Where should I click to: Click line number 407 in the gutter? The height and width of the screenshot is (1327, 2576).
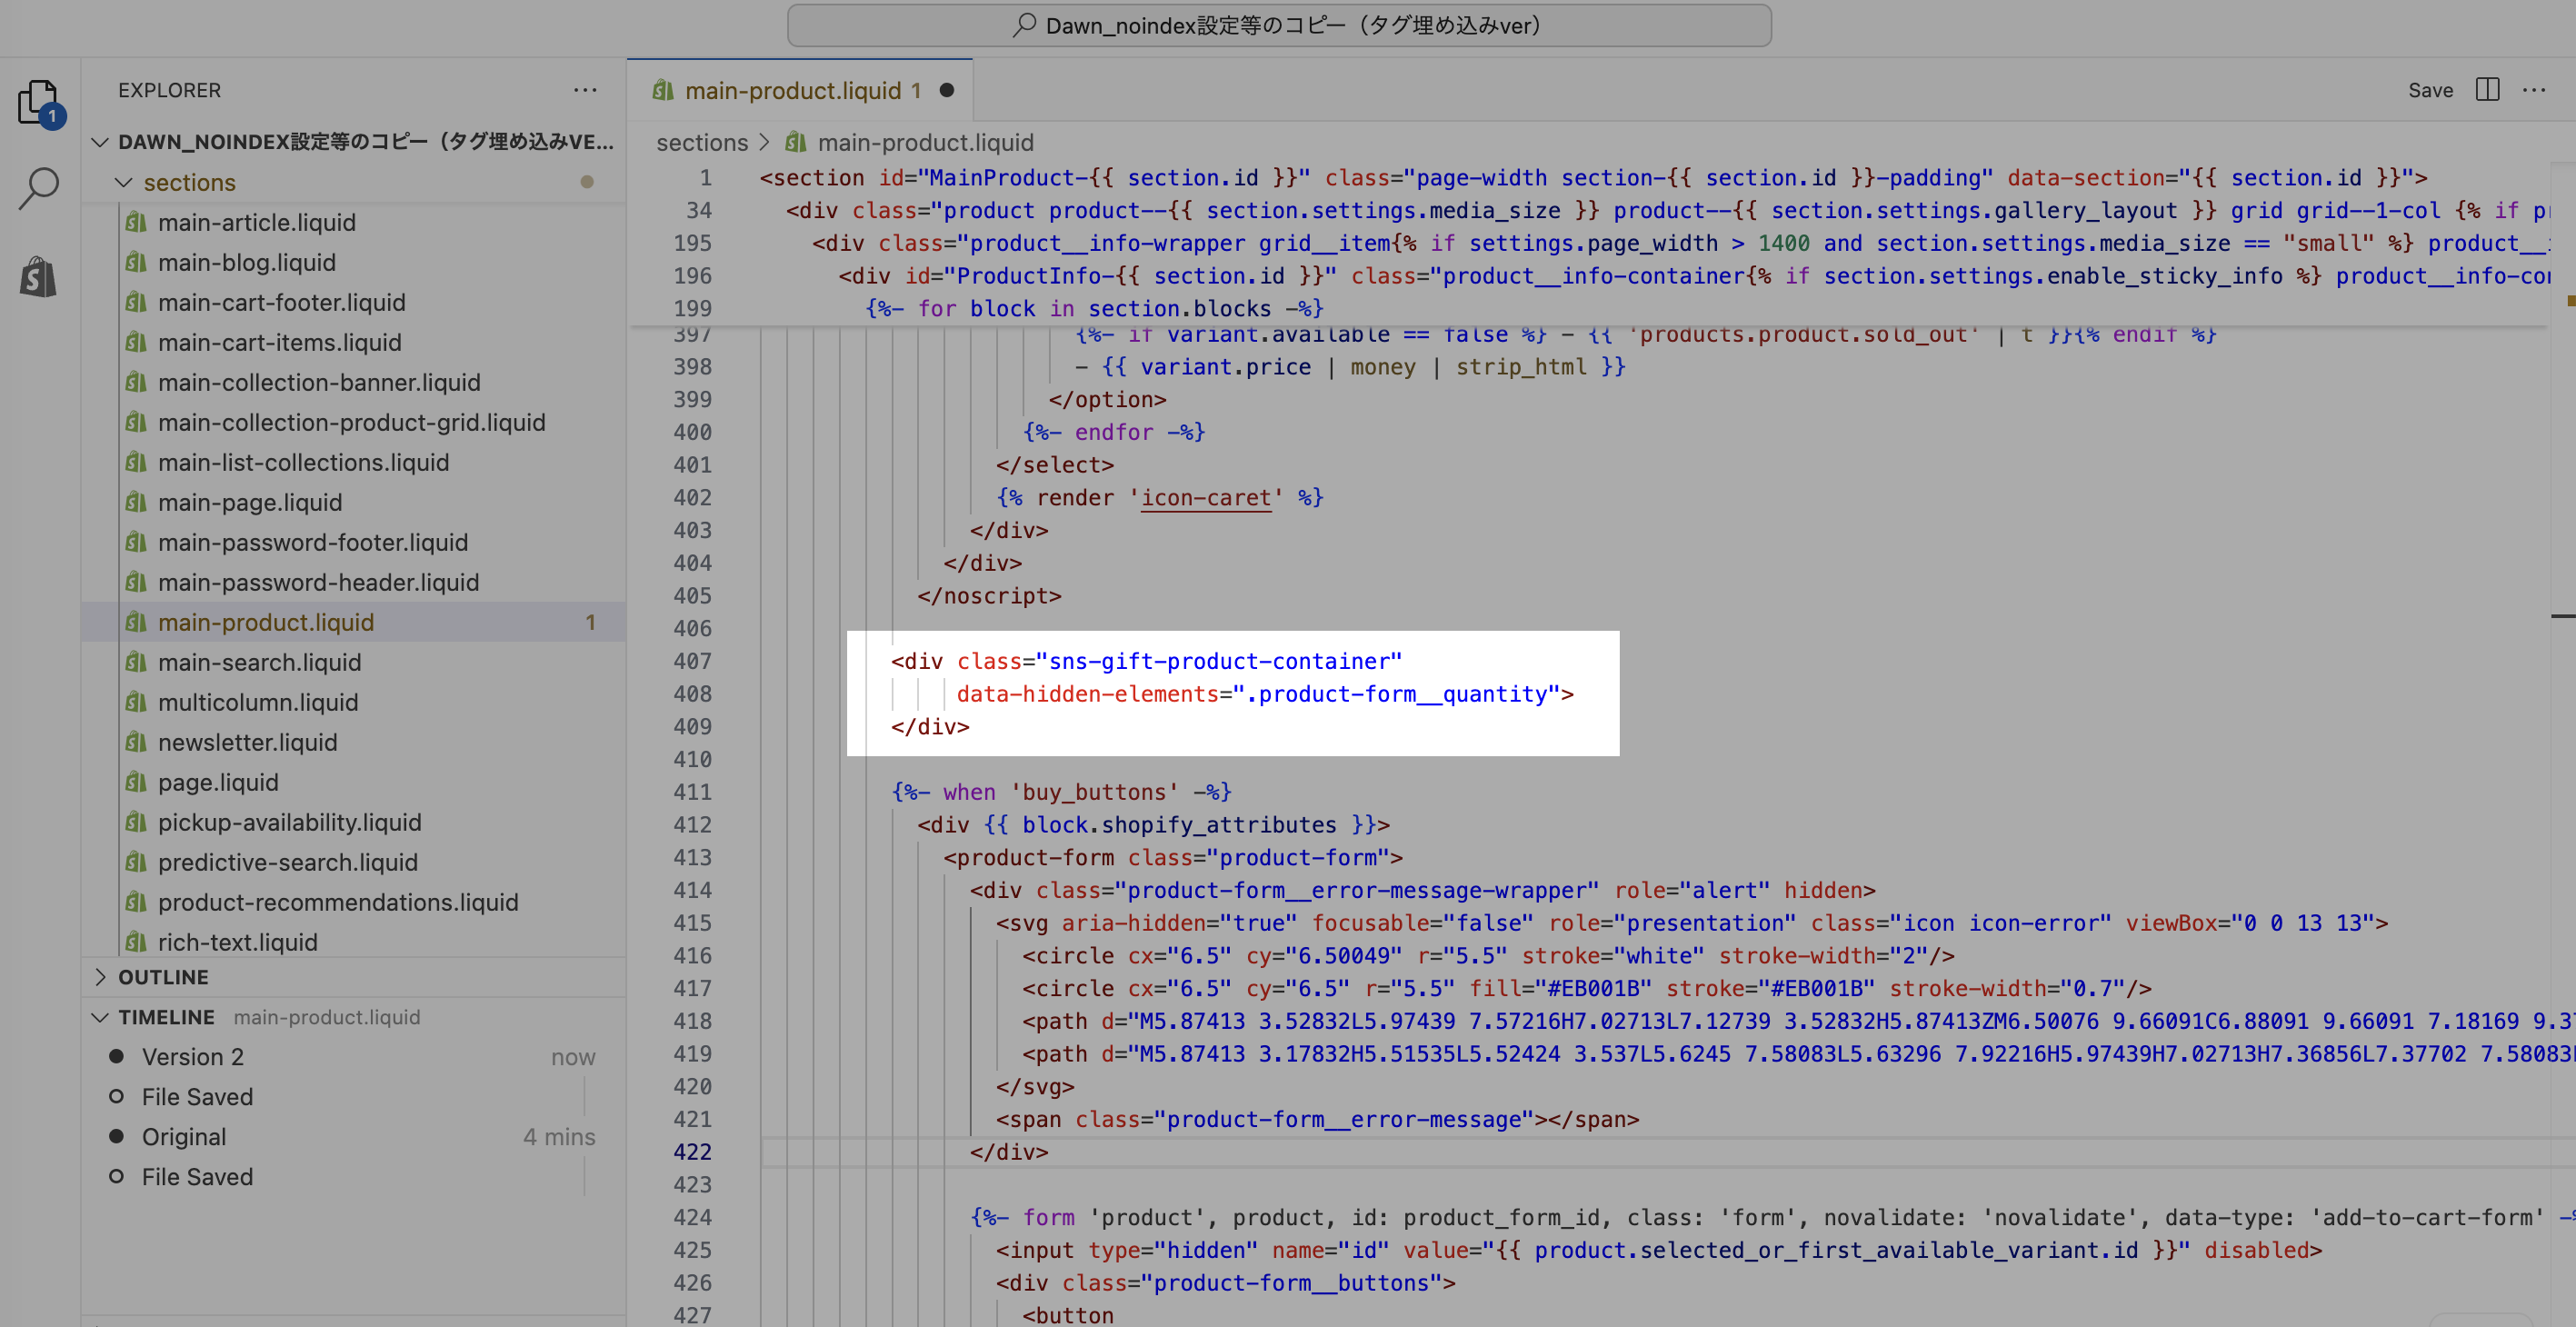[x=693, y=661]
